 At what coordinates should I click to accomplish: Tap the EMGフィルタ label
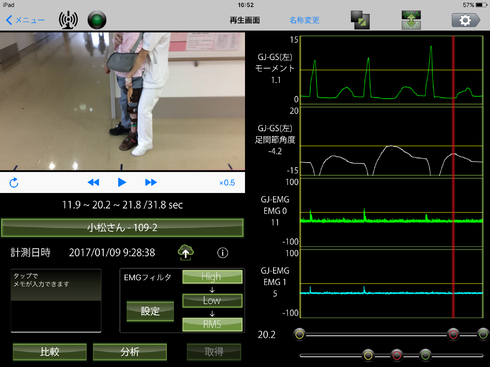point(147,277)
